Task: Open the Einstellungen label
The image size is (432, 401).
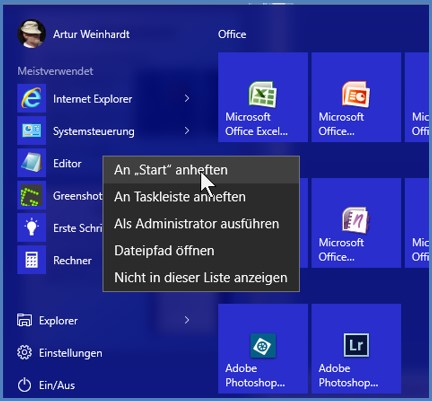Action: [71, 353]
